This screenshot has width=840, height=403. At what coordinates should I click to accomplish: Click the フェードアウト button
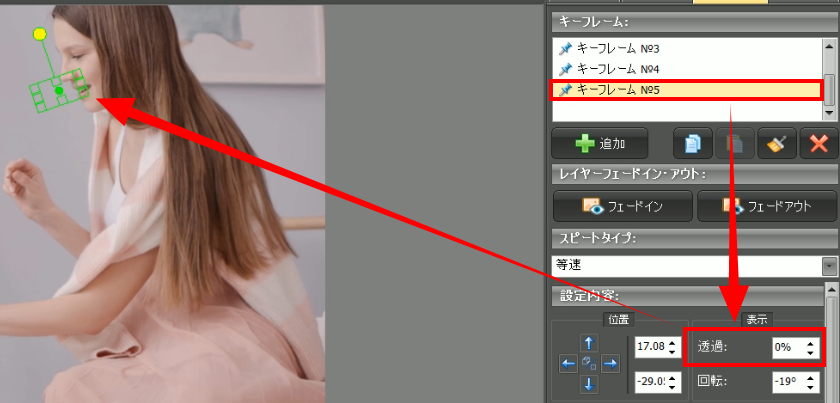(766, 206)
